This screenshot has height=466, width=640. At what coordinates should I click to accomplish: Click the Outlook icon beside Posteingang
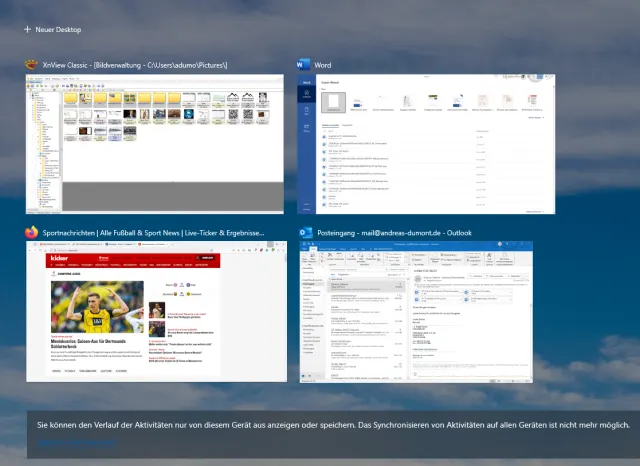[303, 233]
